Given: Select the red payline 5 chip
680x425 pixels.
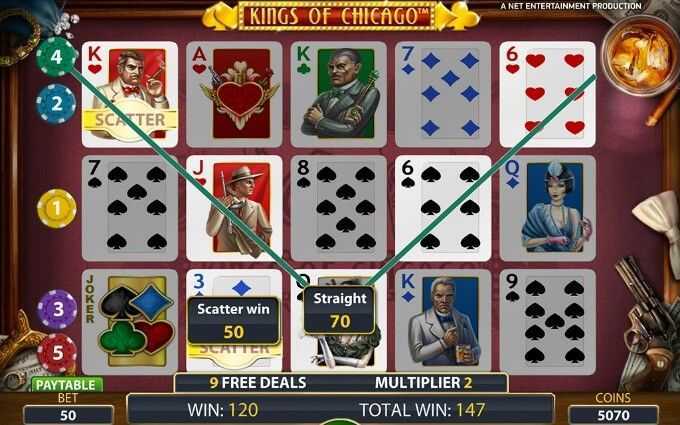Looking at the screenshot, I should coord(58,353).
